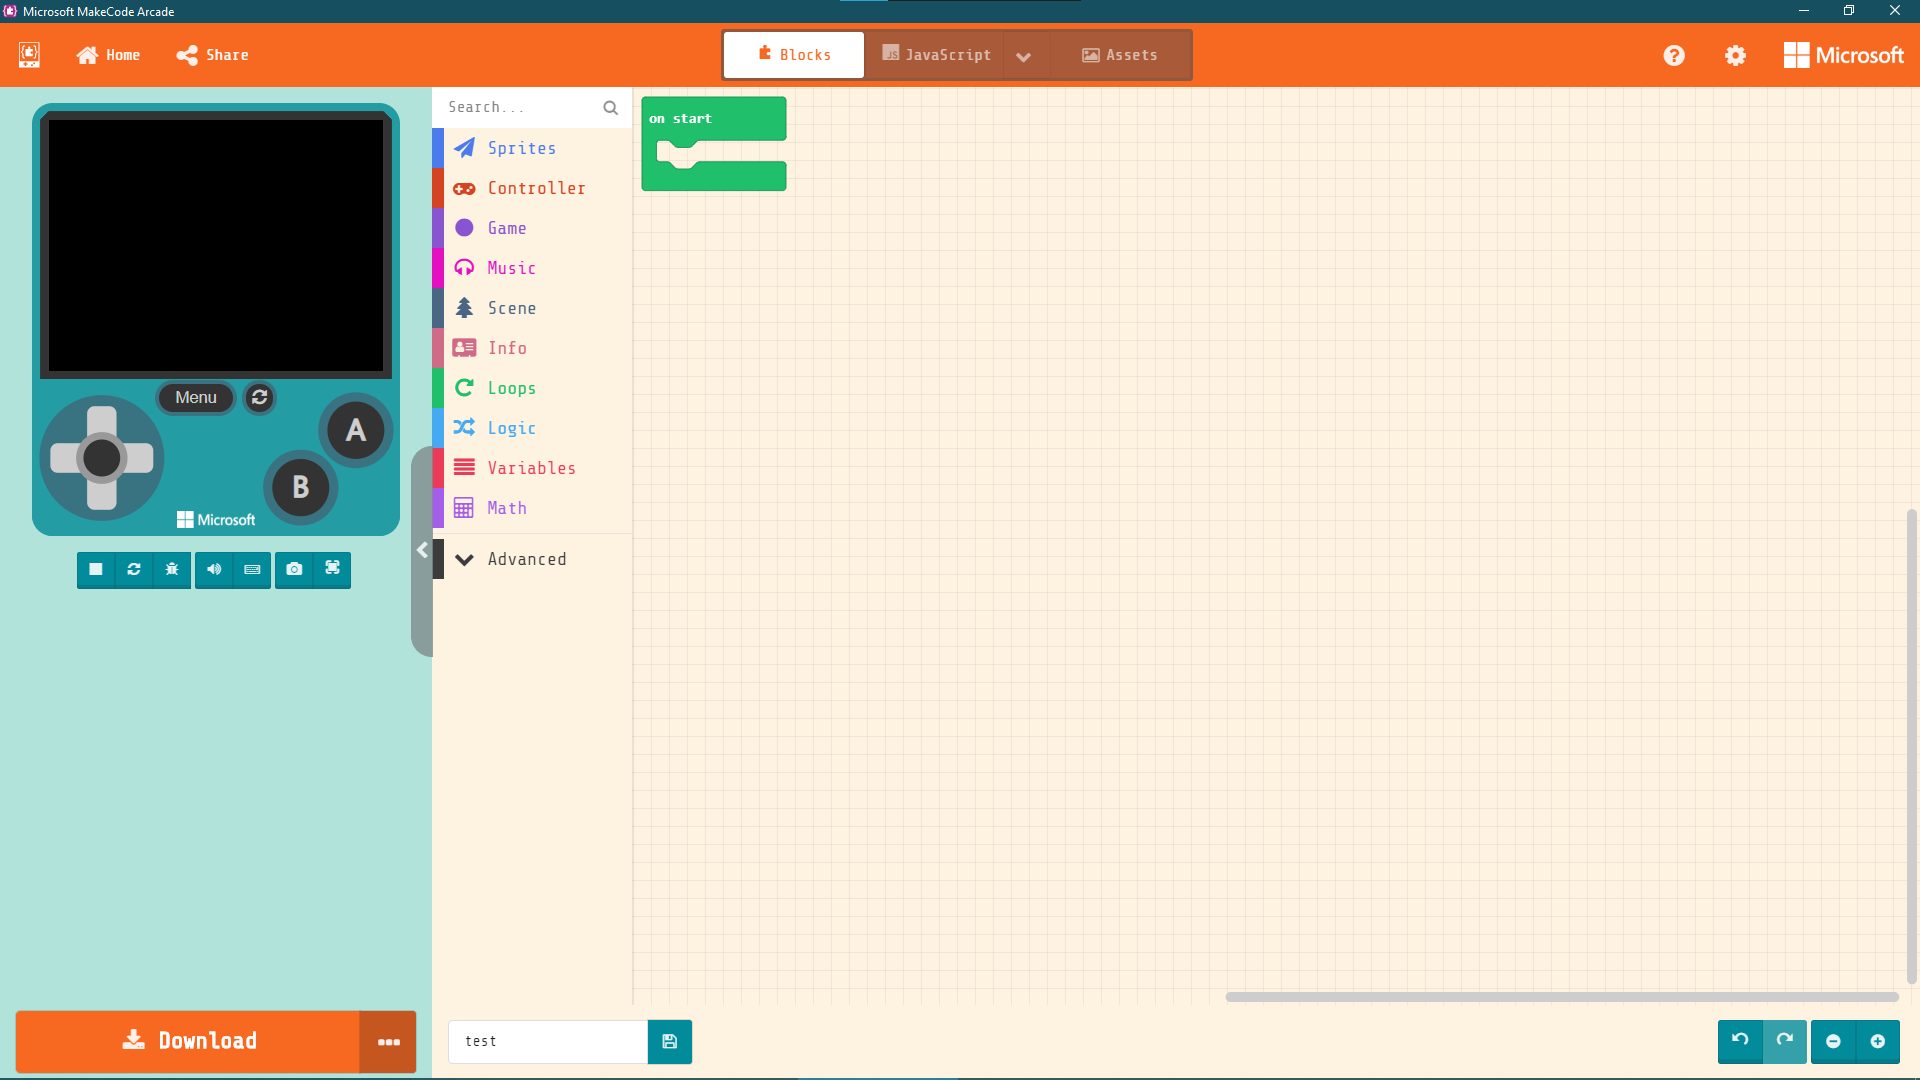Zoom in on the blocks workspace
The height and width of the screenshot is (1080, 1920).
click(x=1878, y=1041)
